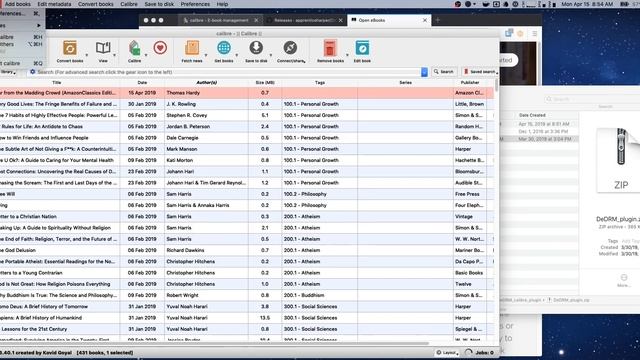Switch to calibre E-book management browser tab

coord(220,20)
